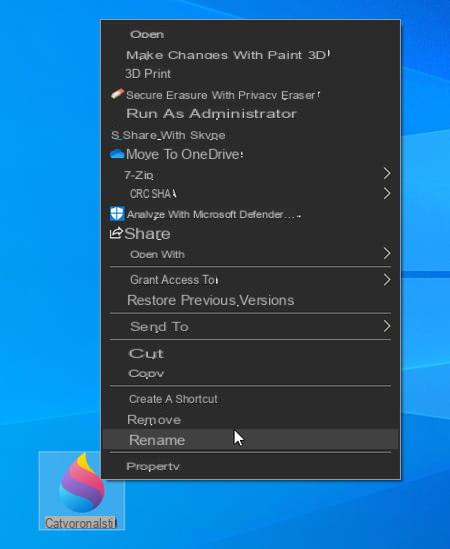Image resolution: width=450 pixels, height=549 pixels.
Task: Click the Share arrow icon
Action: coord(116,233)
